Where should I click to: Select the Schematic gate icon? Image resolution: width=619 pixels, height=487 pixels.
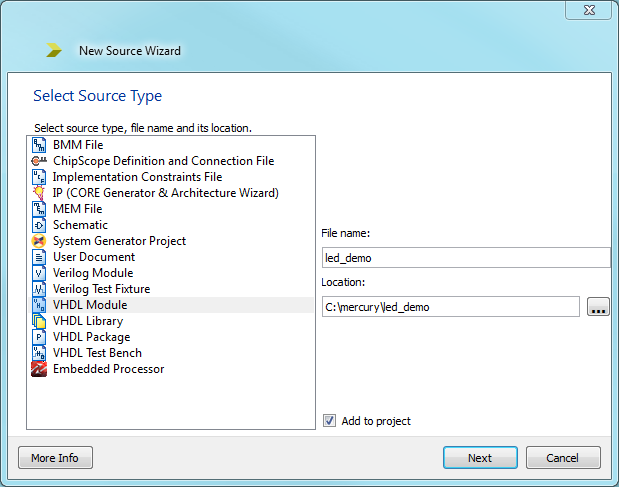(x=39, y=225)
